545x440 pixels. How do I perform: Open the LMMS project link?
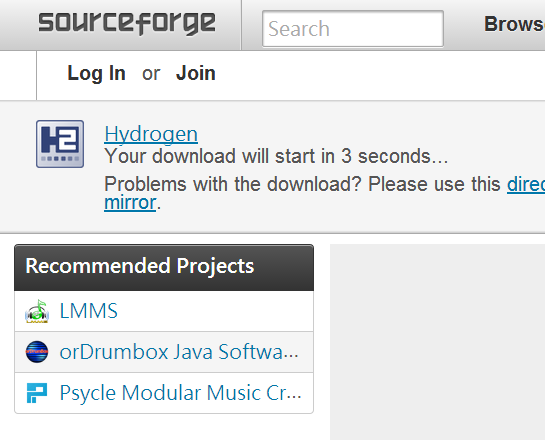89,311
